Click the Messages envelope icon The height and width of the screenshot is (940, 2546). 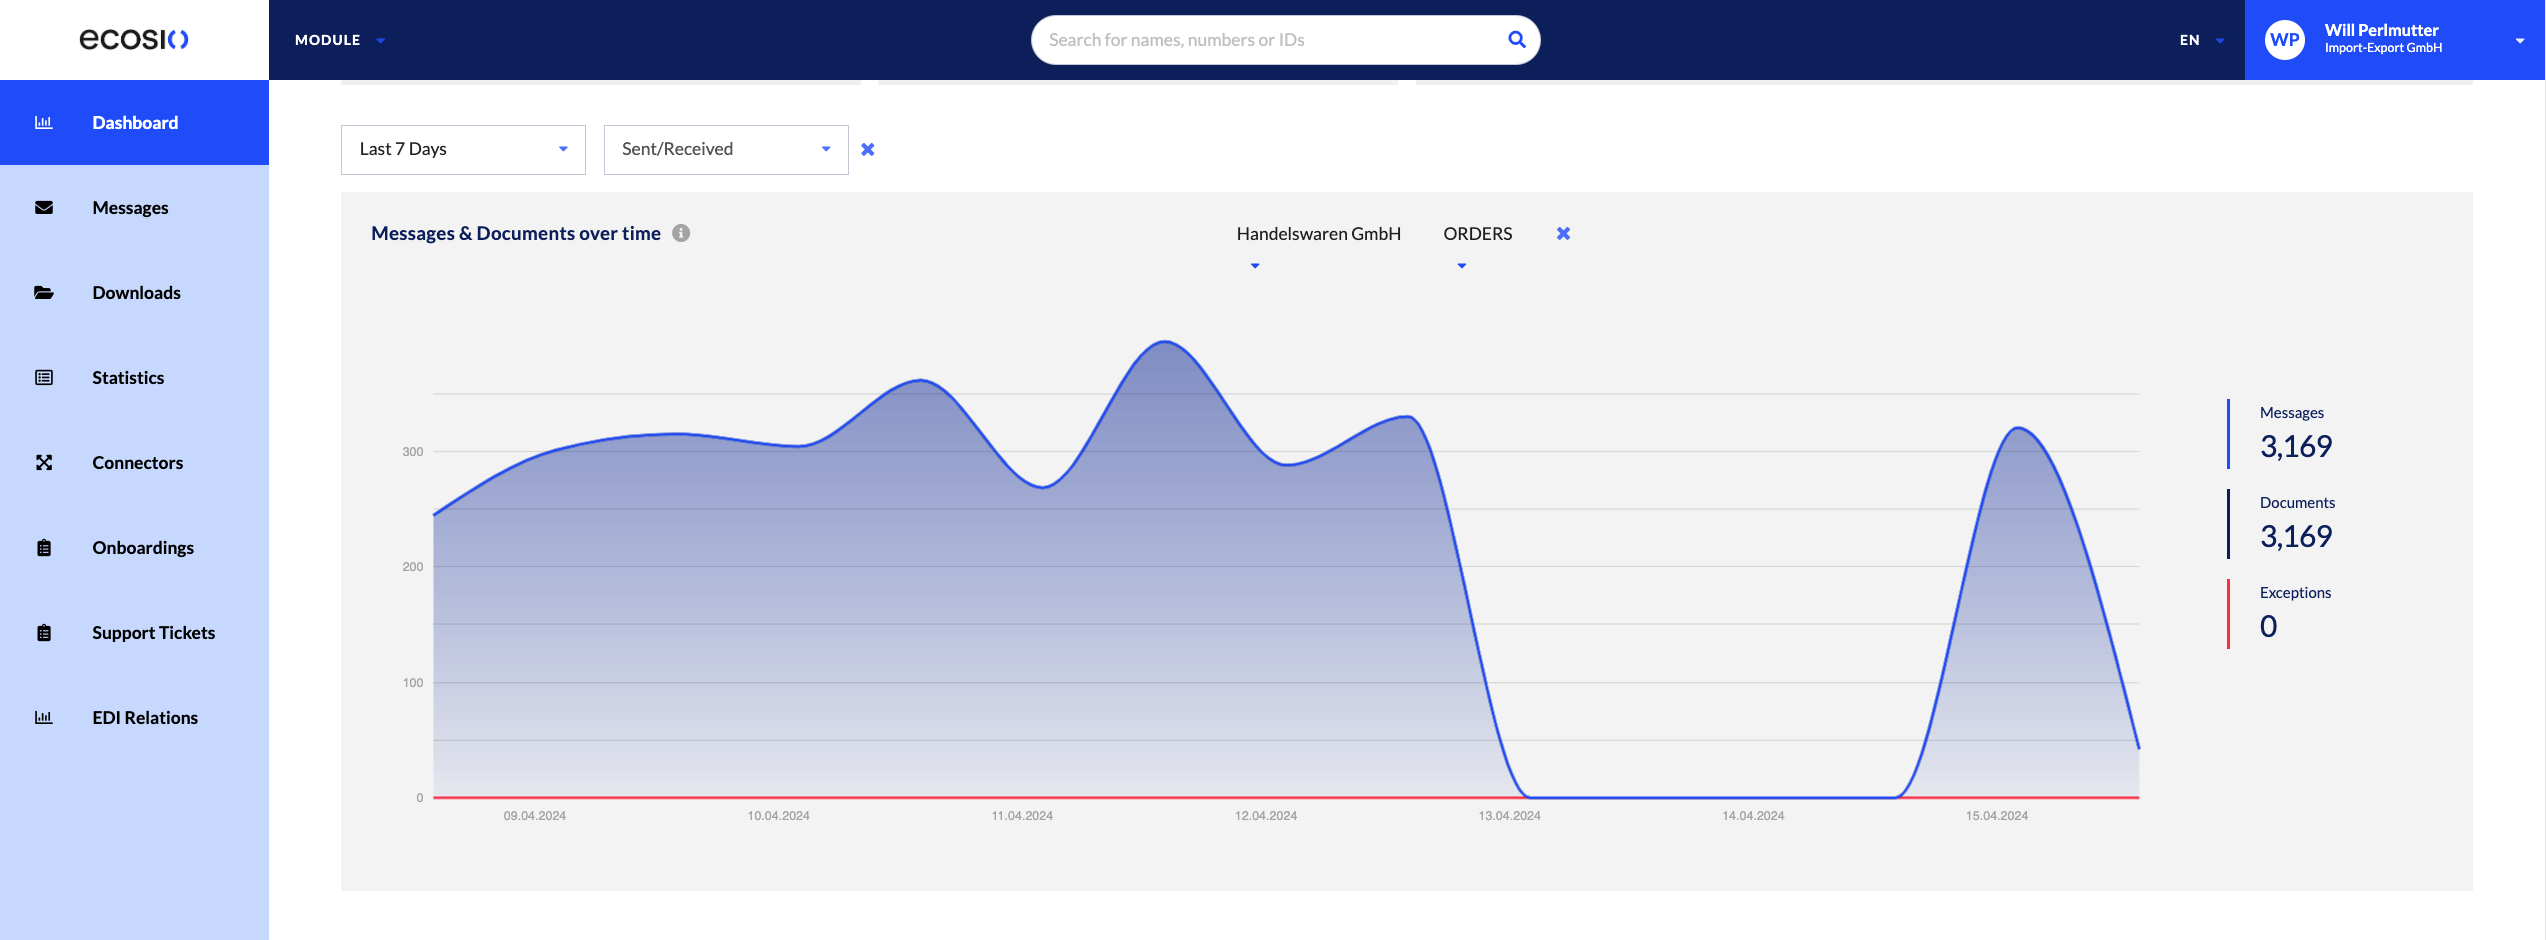tap(44, 207)
